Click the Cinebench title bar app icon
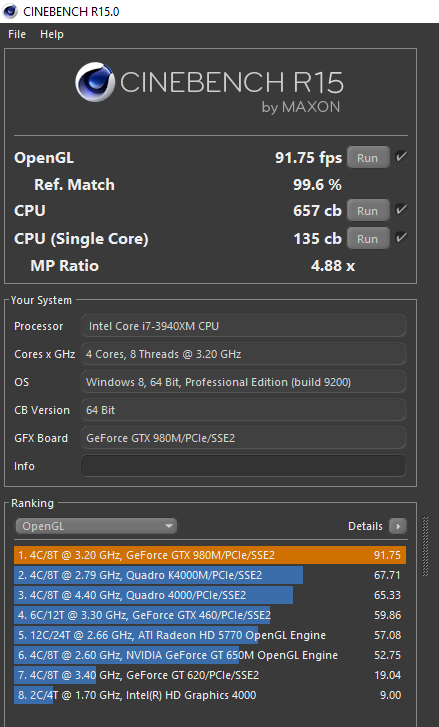This screenshot has height=727, width=439. coord(10,11)
